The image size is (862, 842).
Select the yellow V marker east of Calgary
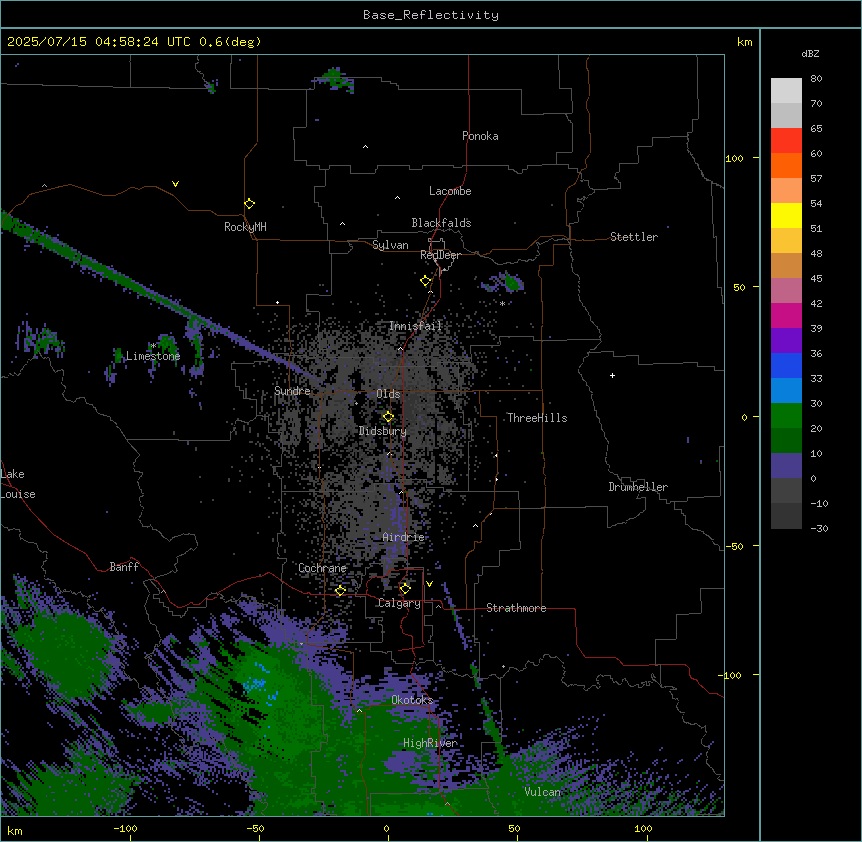coord(429,584)
